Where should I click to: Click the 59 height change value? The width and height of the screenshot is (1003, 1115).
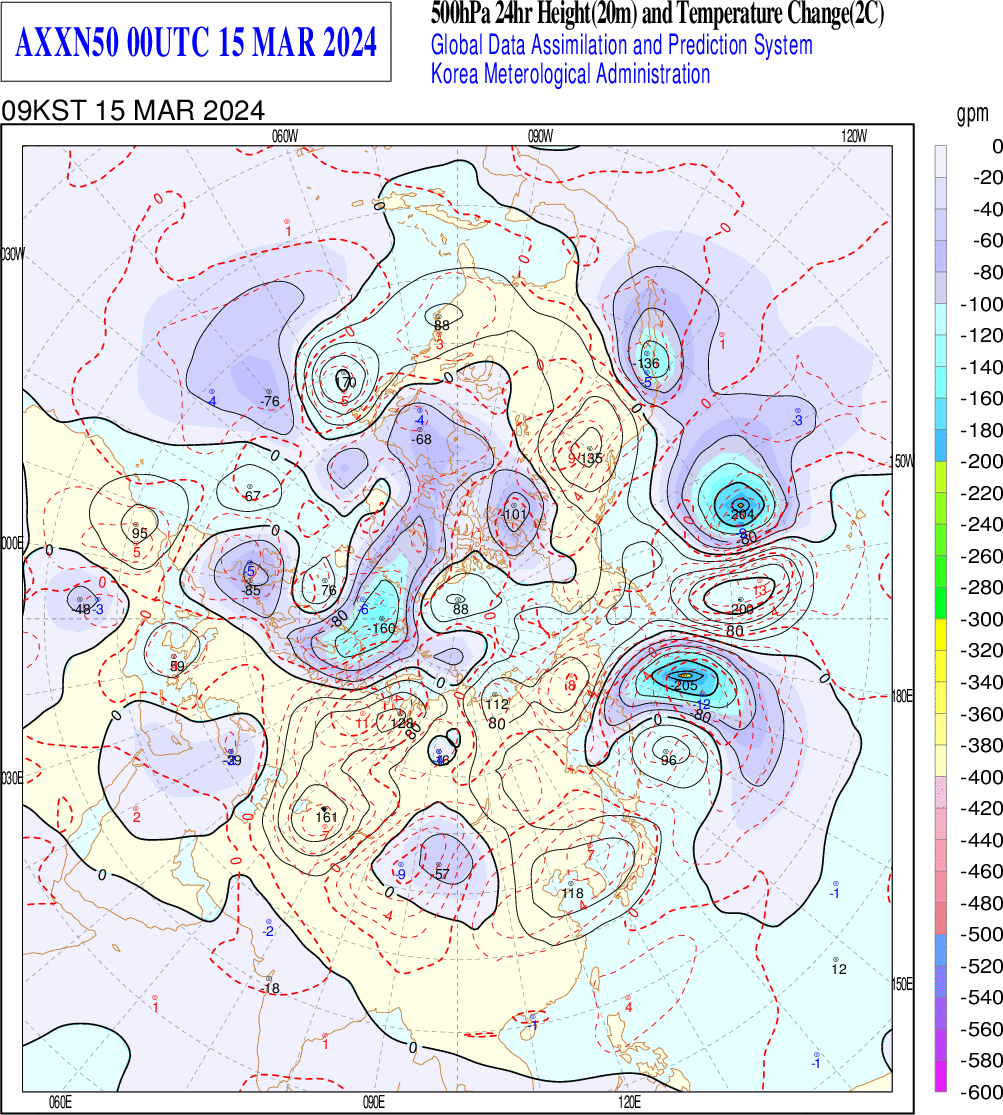pyautogui.click(x=177, y=666)
